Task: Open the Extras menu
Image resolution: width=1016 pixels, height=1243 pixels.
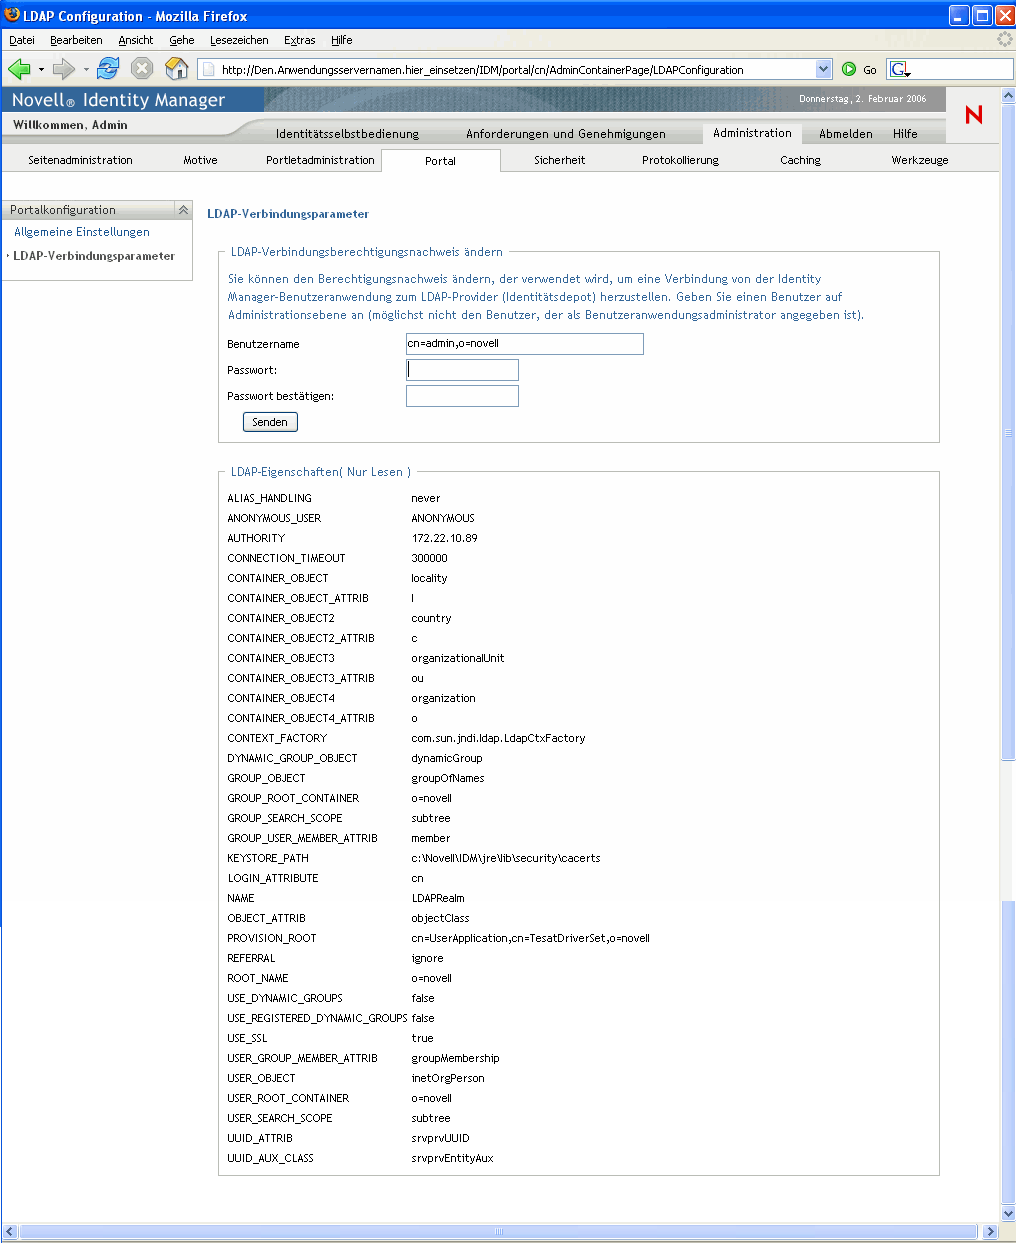Action: pyautogui.click(x=299, y=40)
